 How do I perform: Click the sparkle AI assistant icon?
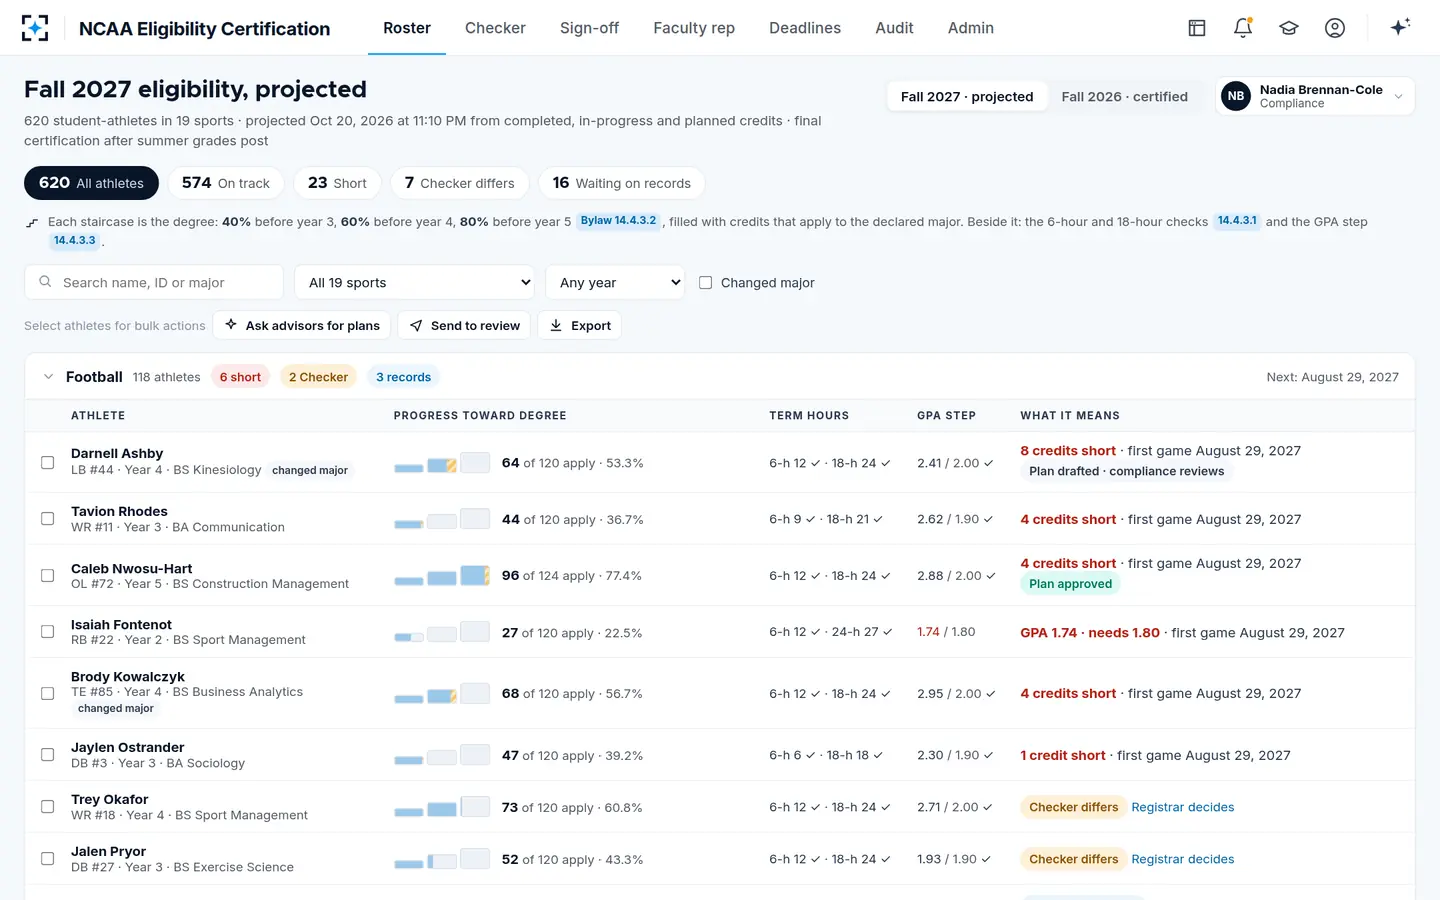(1400, 27)
